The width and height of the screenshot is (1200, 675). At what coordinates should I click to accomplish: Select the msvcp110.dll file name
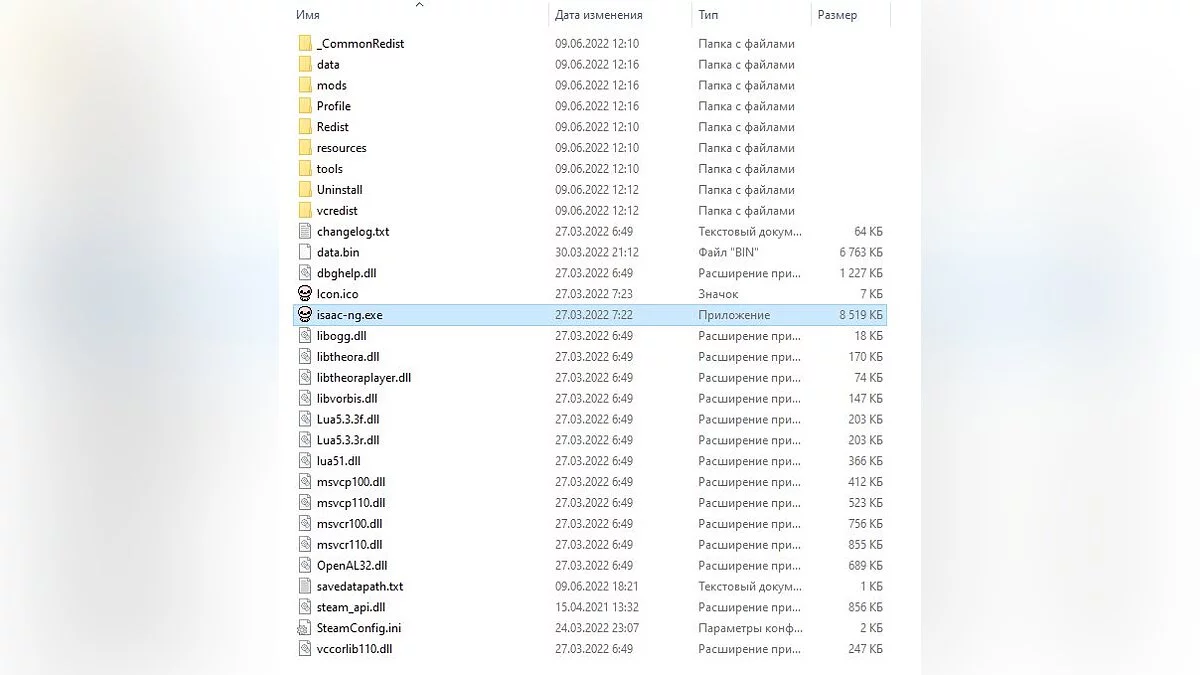[x=351, y=503]
